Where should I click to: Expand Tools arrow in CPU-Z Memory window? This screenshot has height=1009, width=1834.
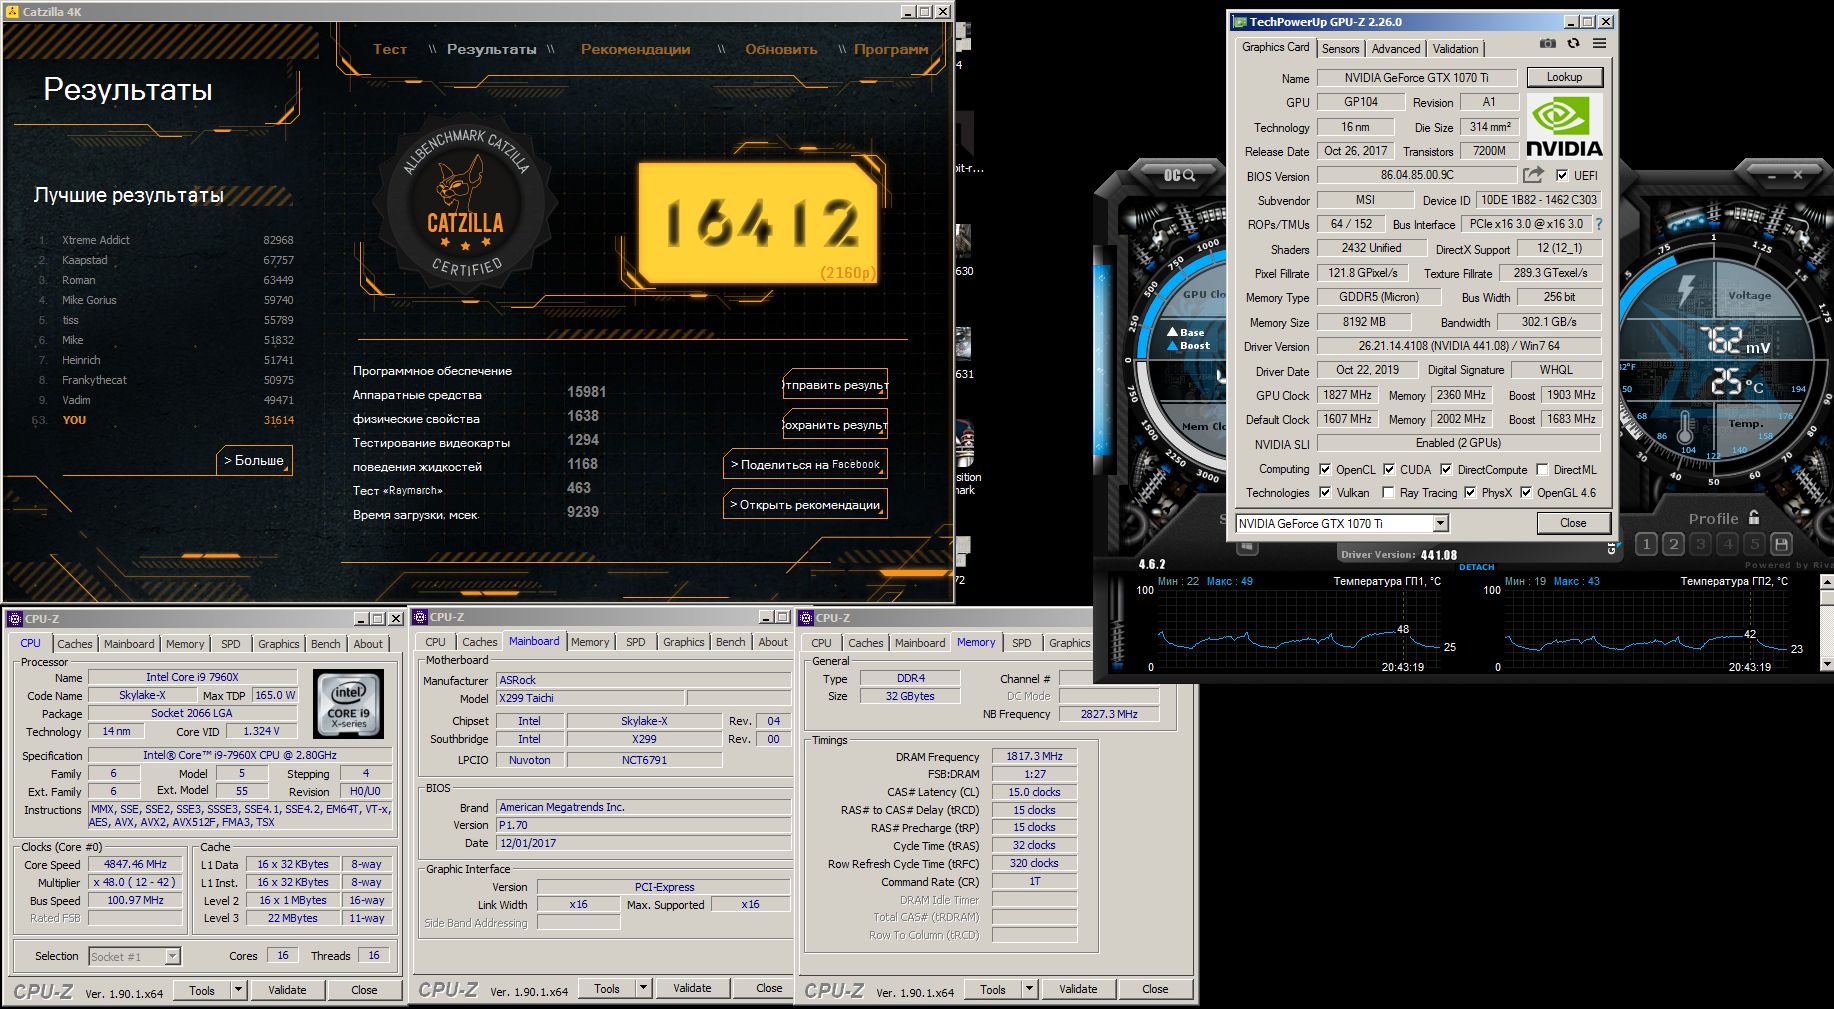point(1029,989)
